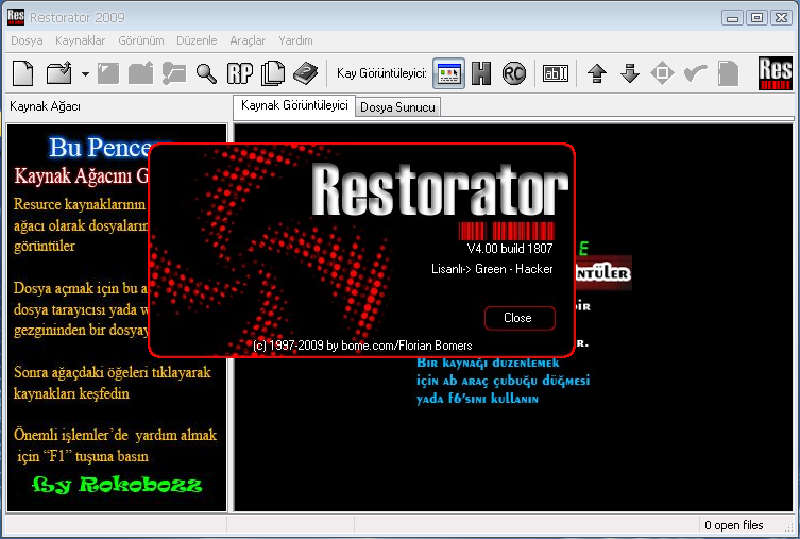Click Close button in the About dialog
The width and height of the screenshot is (800, 539).
pos(518,317)
